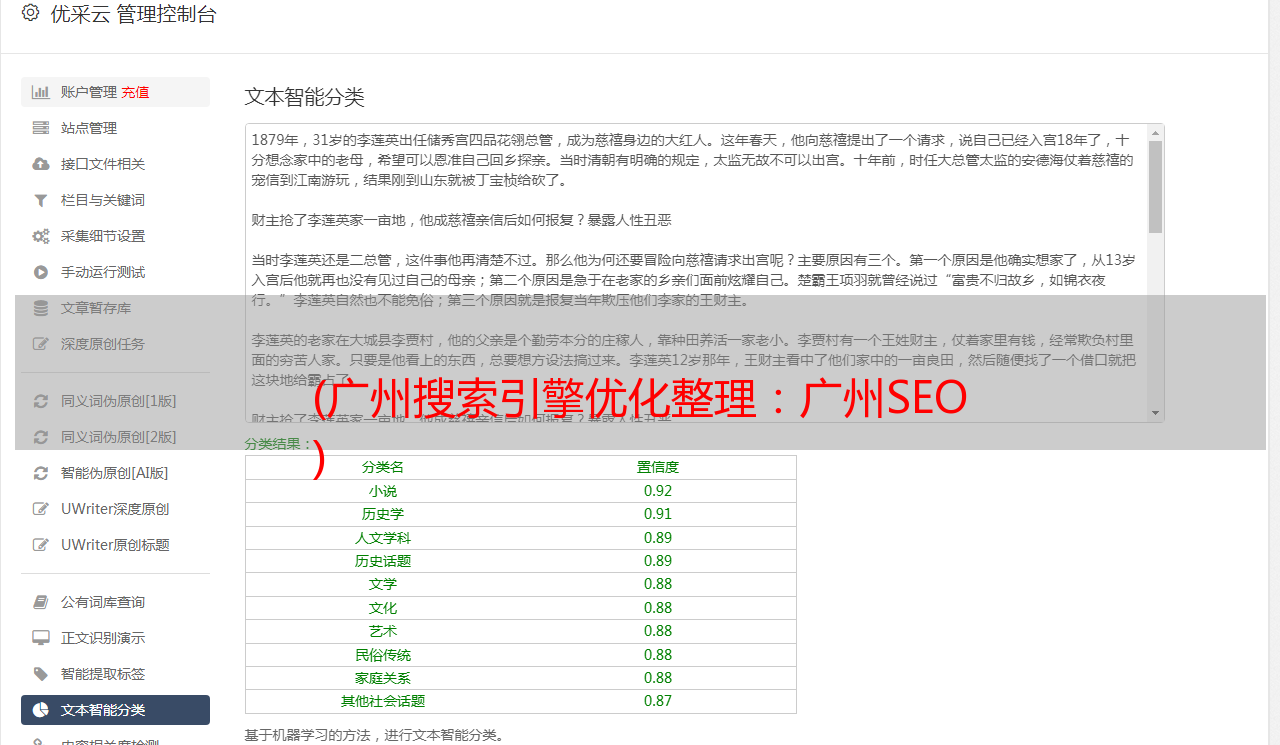Click the database icon for 文章暂存库
The height and width of the screenshot is (745, 1280).
[41, 308]
